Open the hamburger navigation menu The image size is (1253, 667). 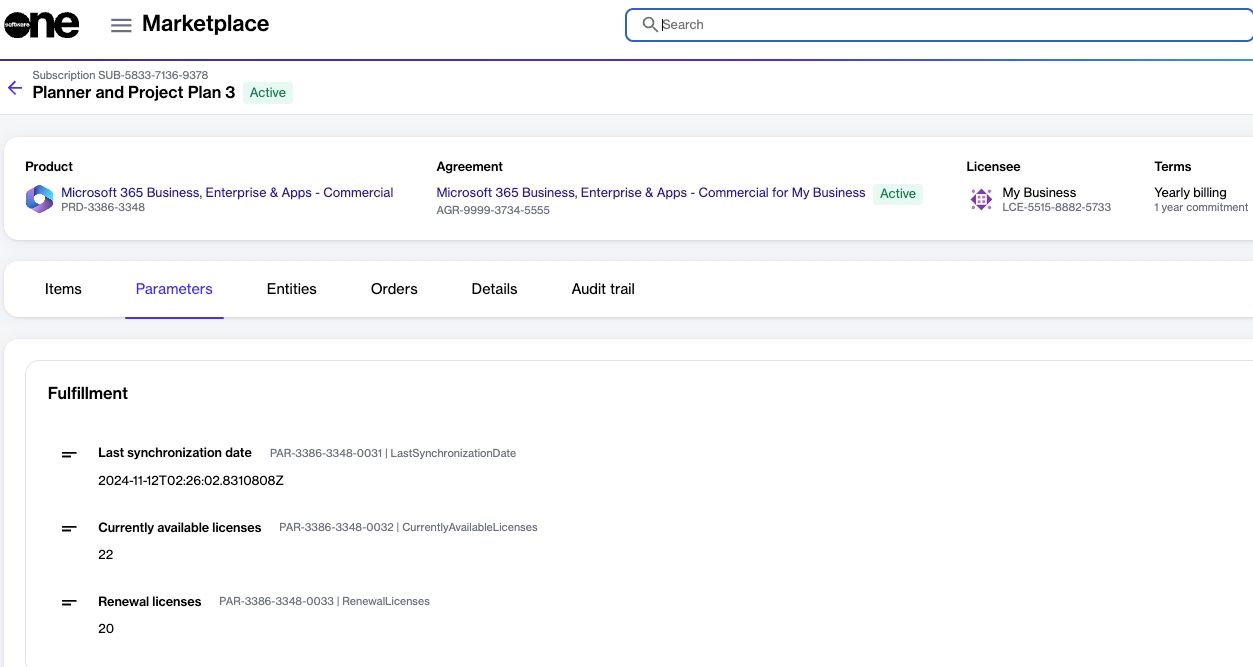click(121, 25)
